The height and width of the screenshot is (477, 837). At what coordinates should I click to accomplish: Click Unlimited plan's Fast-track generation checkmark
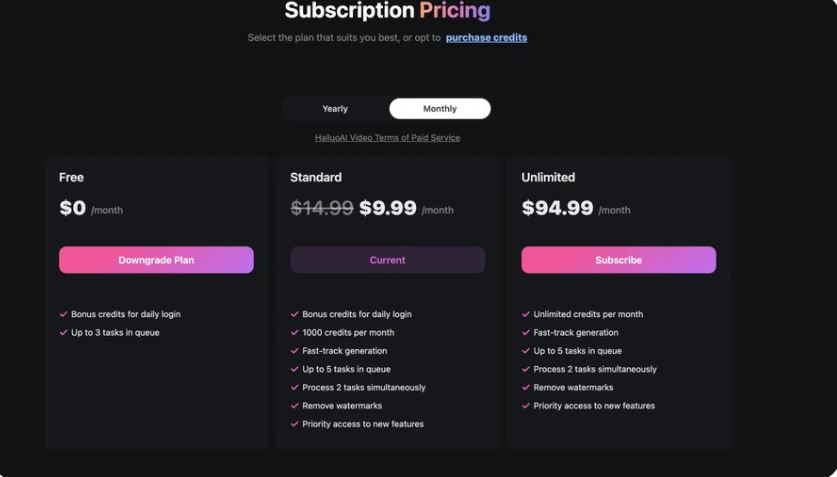(x=526, y=333)
